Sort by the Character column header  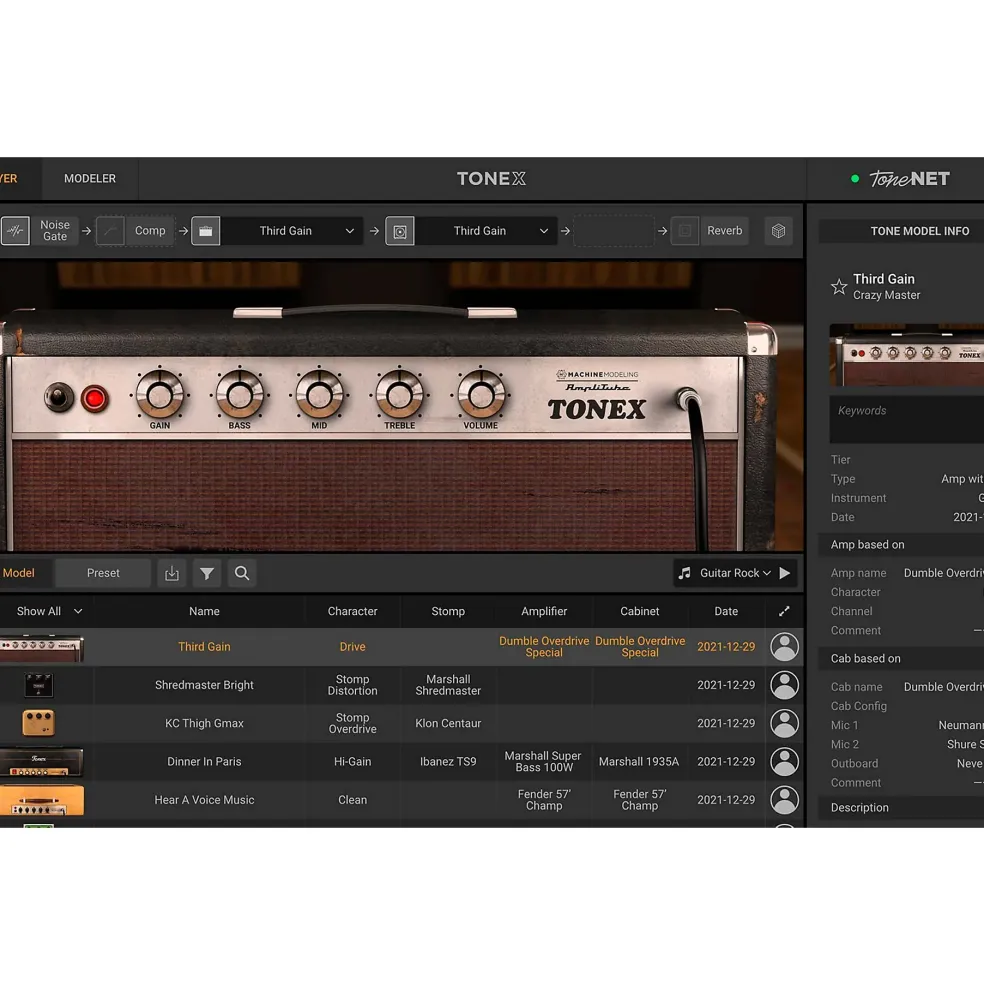click(x=353, y=611)
